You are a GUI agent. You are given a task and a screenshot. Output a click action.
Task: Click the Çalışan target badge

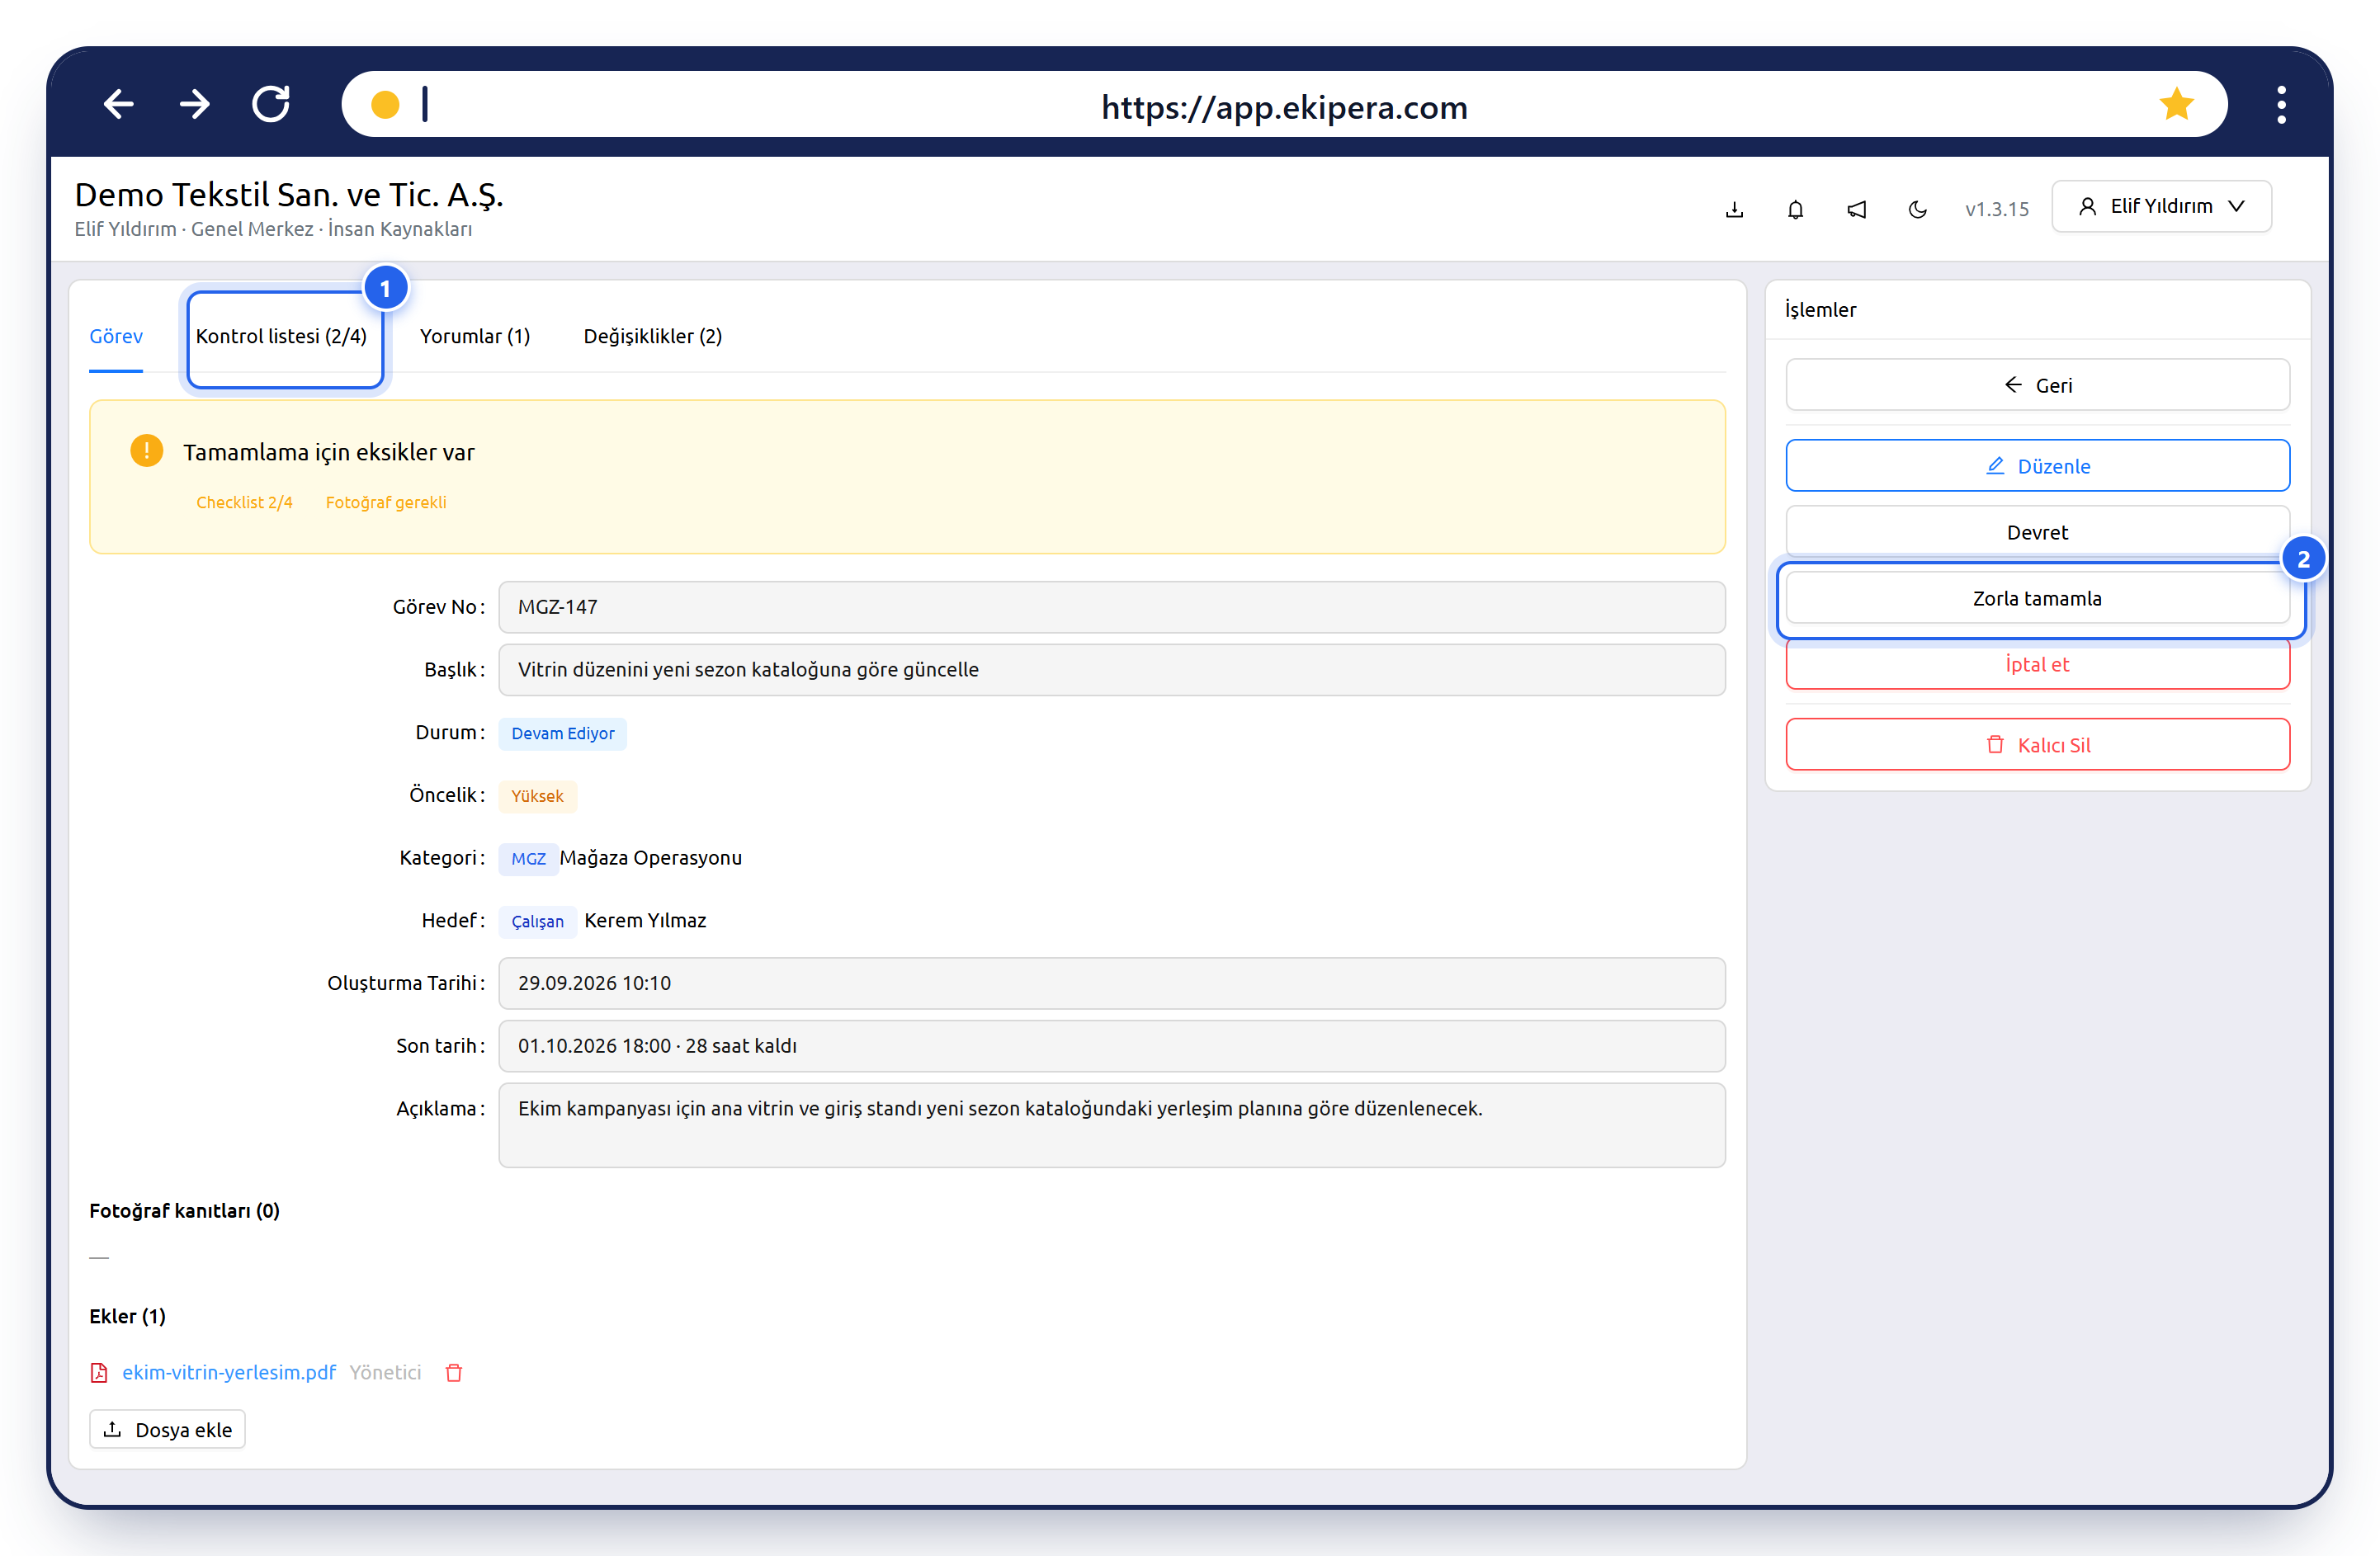[537, 921]
